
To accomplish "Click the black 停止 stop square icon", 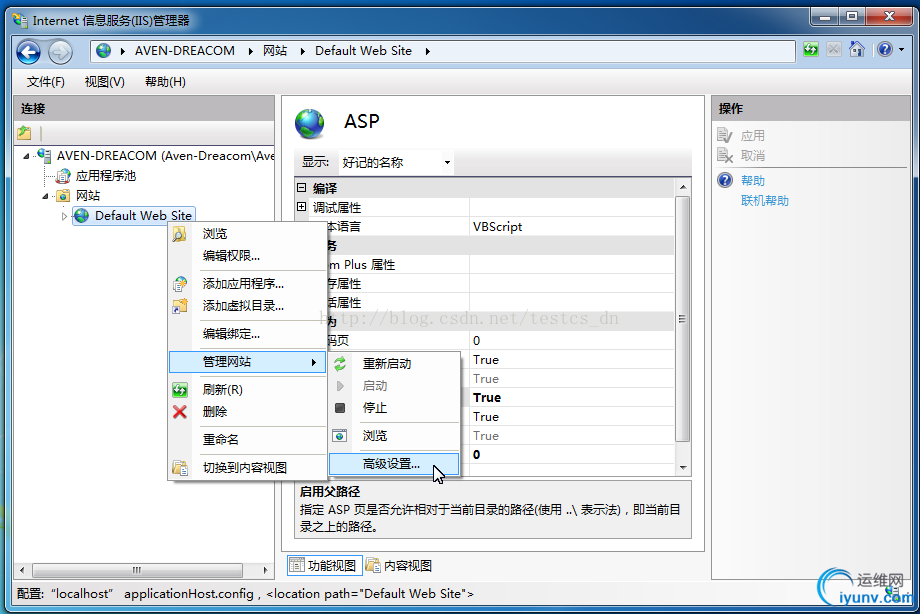I will pos(340,407).
